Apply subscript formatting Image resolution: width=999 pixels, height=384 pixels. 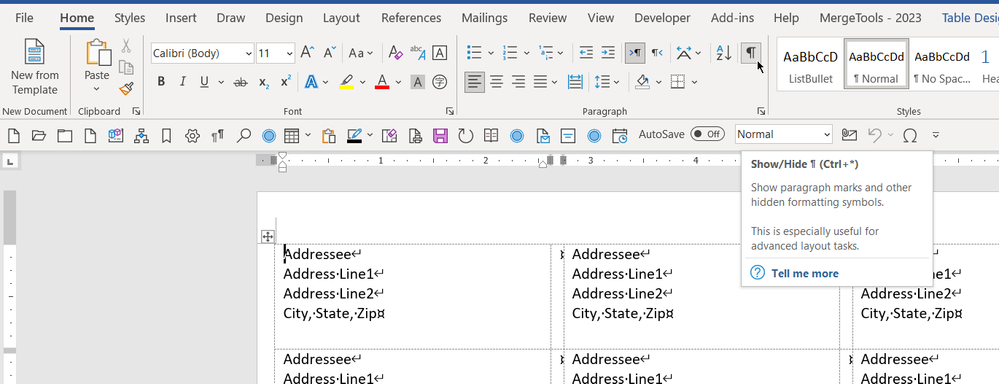(264, 82)
